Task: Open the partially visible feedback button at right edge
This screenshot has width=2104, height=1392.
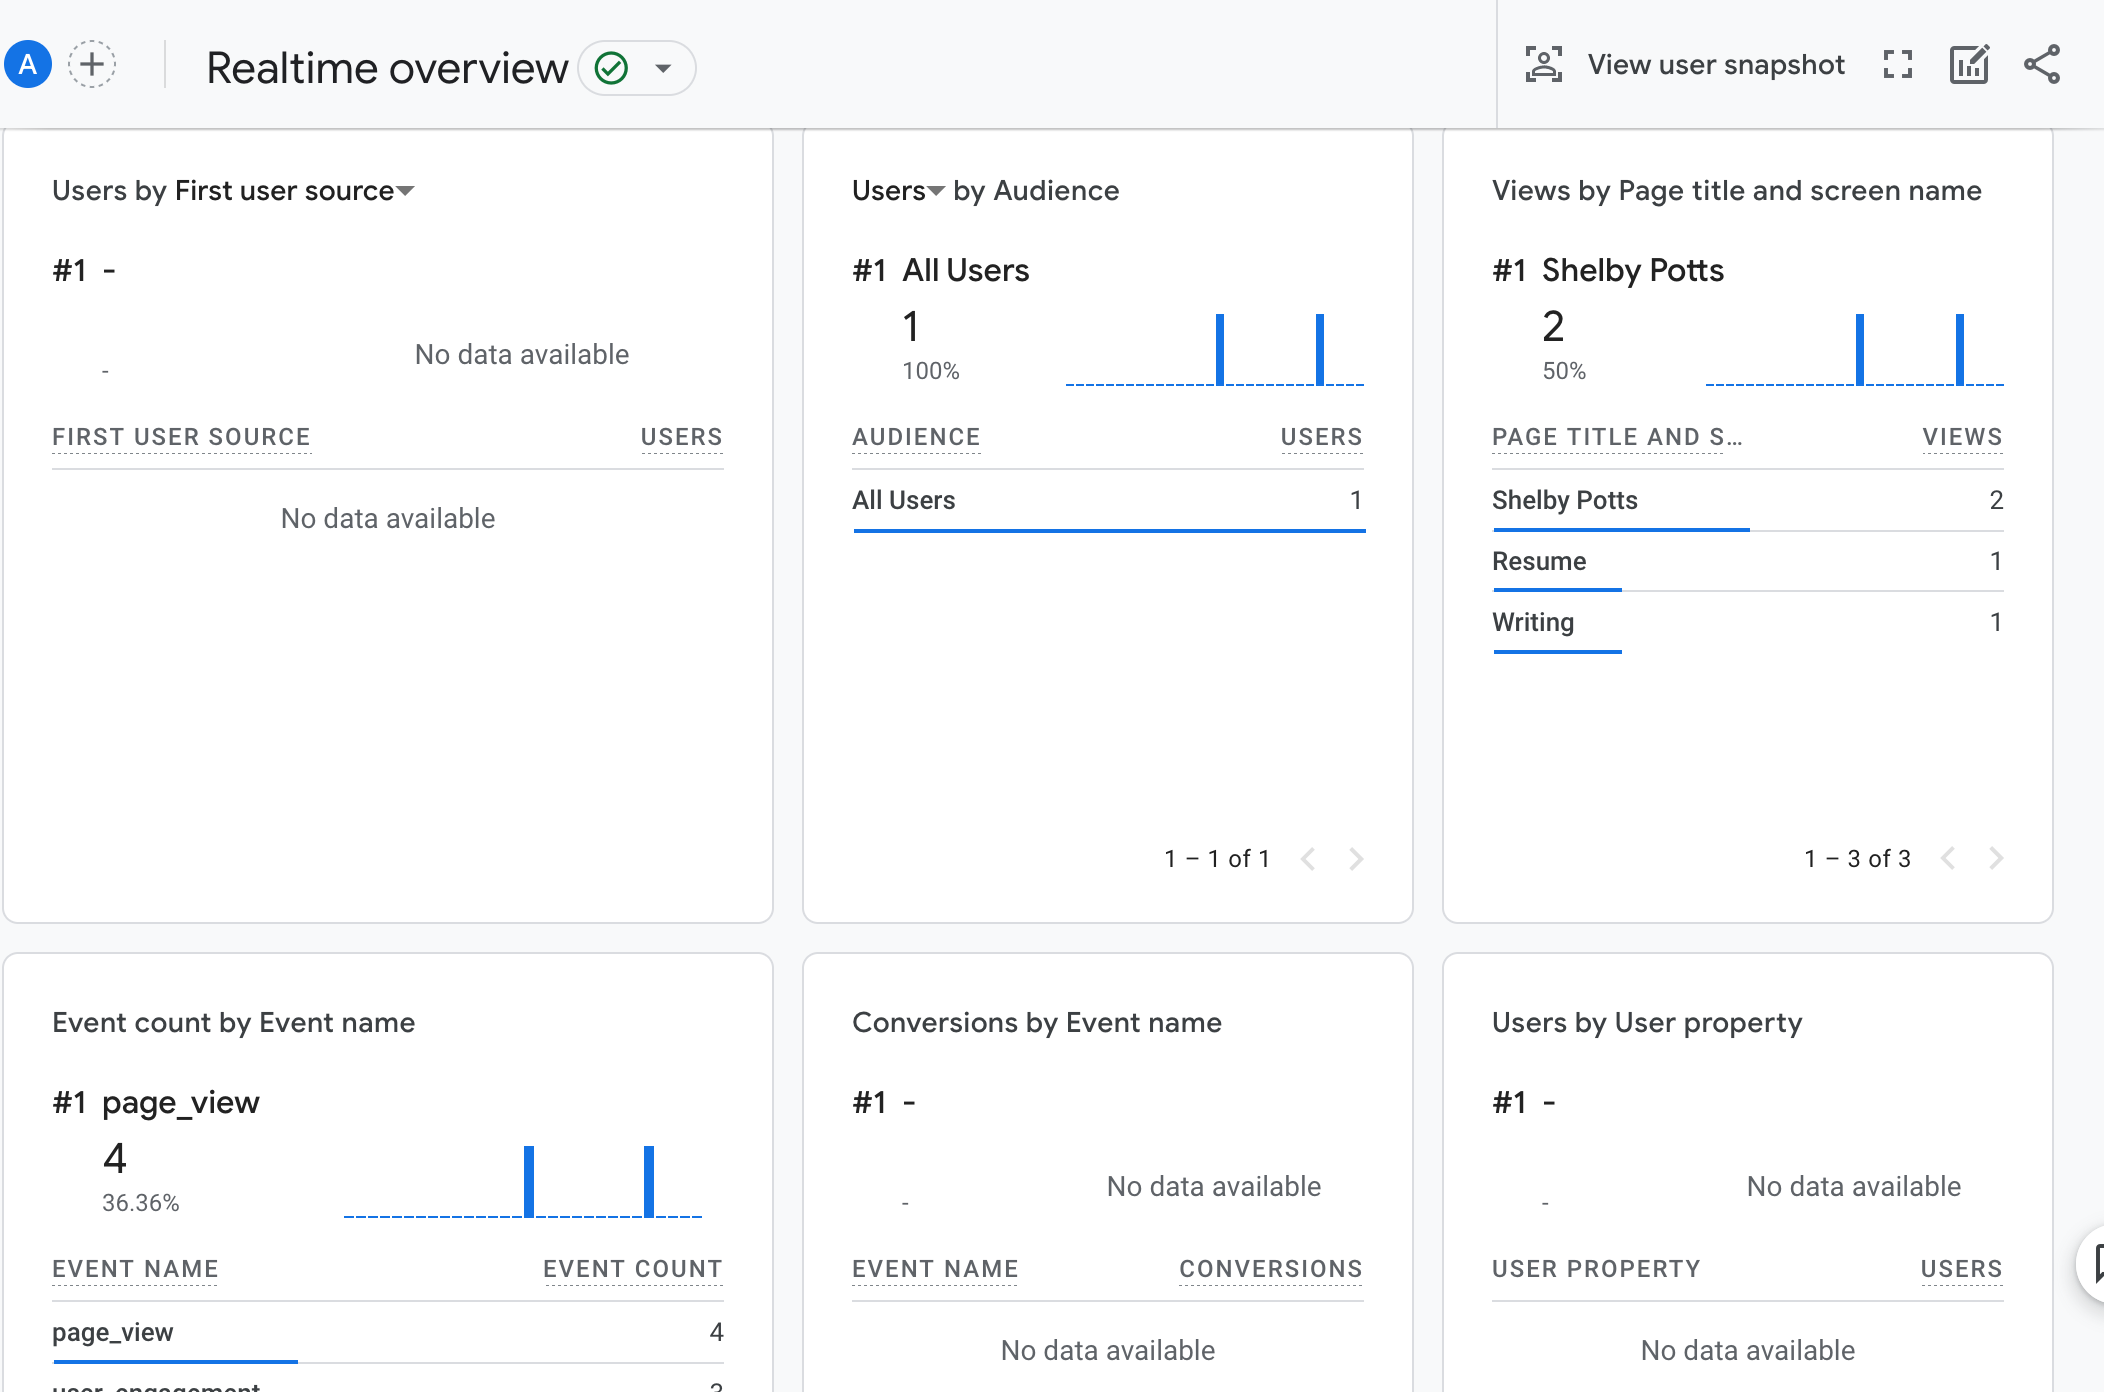Action: (2090, 1264)
